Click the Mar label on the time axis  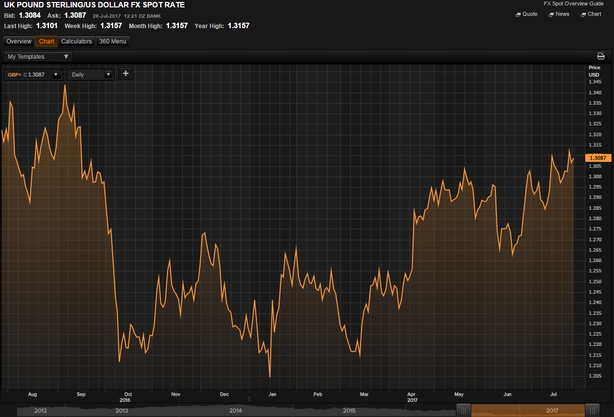[x=364, y=394]
